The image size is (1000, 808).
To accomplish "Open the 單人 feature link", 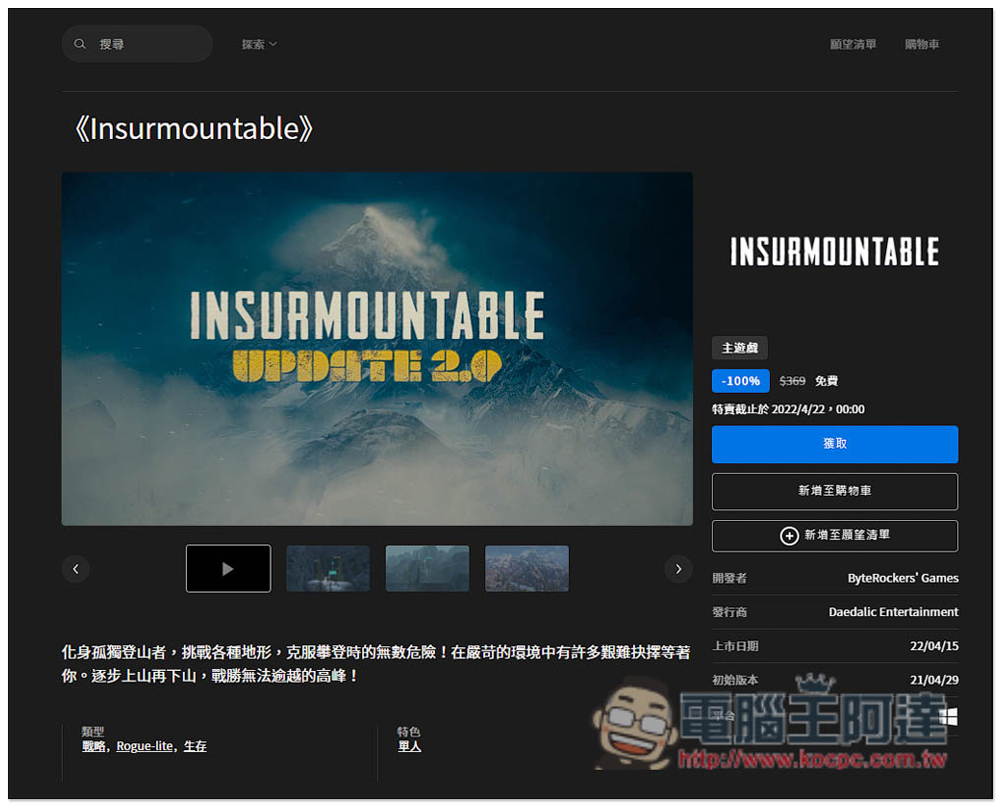I will click(409, 746).
